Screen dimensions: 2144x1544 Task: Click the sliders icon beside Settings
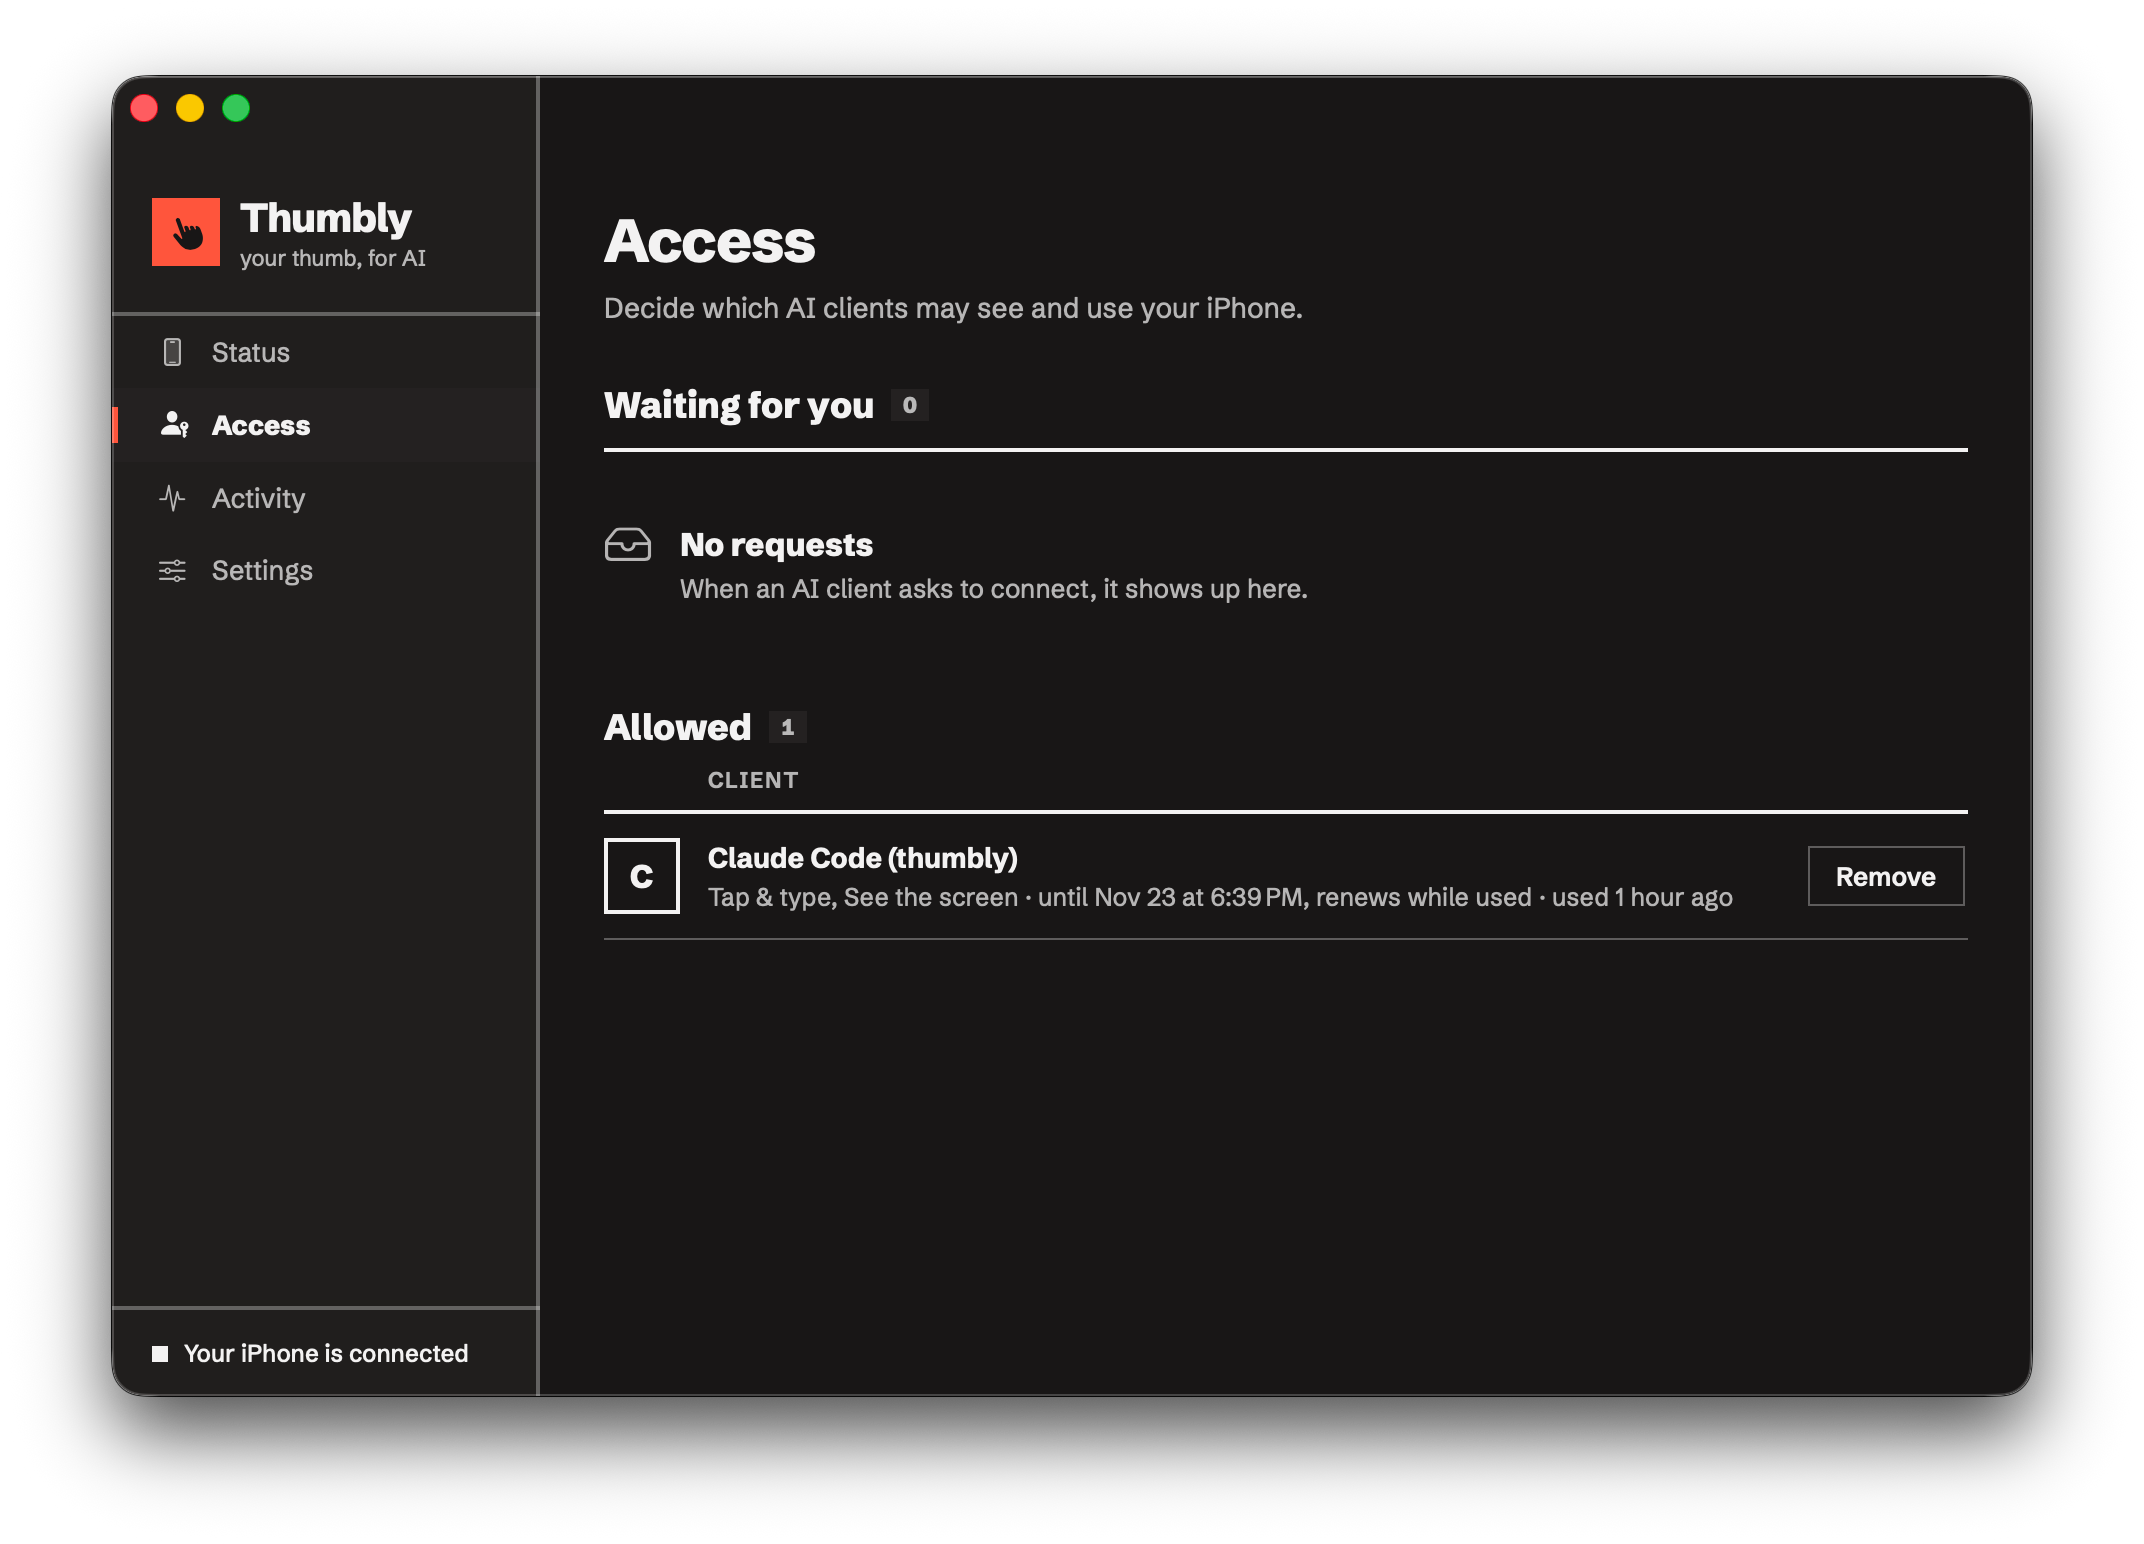point(172,571)
